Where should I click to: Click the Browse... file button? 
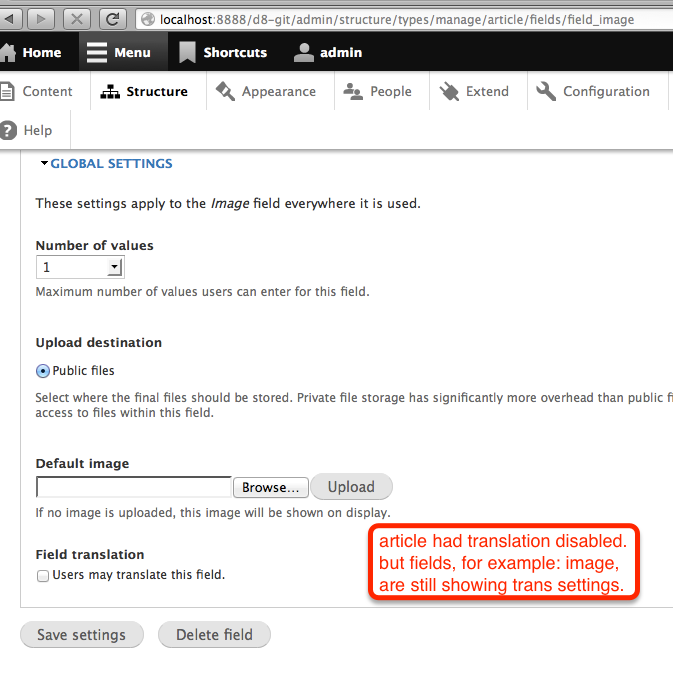271,487
